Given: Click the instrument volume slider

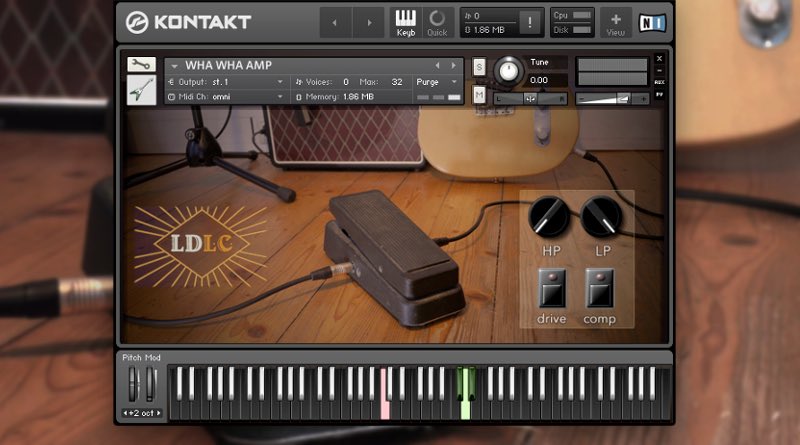Looking at the screenshot, I should point(612,98).
